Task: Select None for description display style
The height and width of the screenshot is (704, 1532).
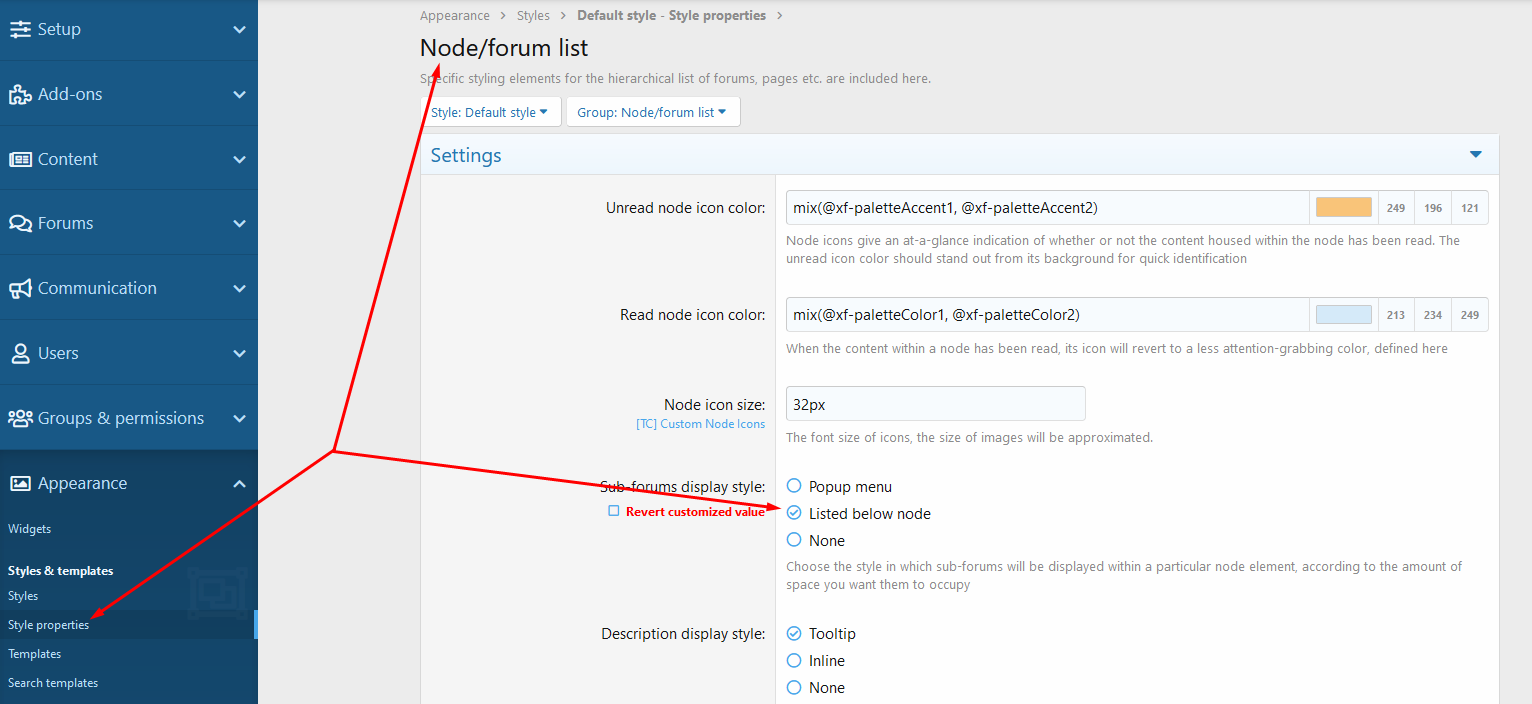Action: [794, 687]
